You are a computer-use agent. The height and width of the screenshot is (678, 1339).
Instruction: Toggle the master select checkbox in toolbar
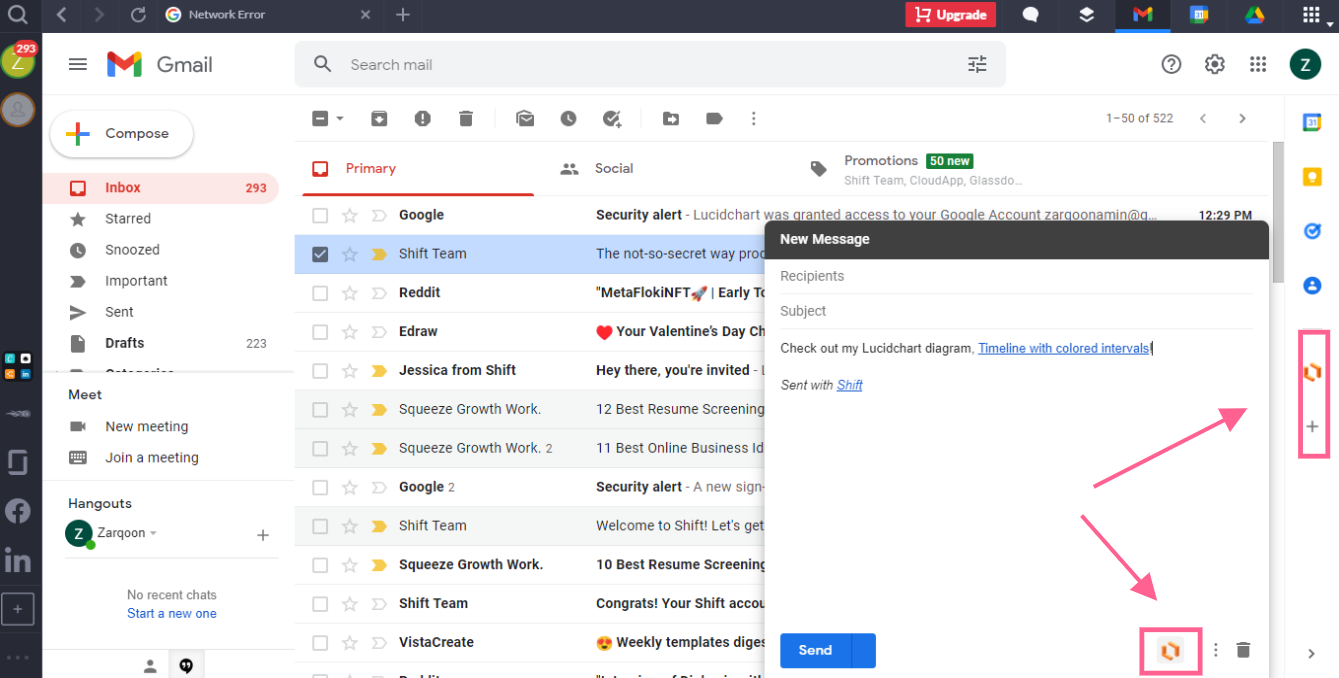pos(320,118)
